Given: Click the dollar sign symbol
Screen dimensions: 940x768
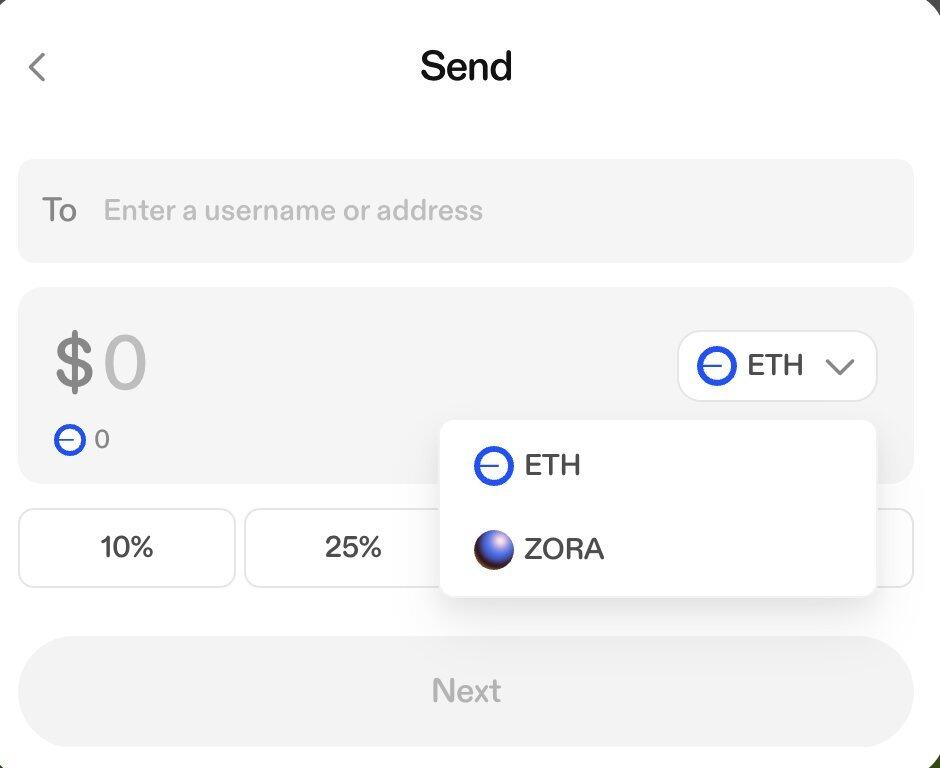Looking at the screenshot, I should coord(74,364).
